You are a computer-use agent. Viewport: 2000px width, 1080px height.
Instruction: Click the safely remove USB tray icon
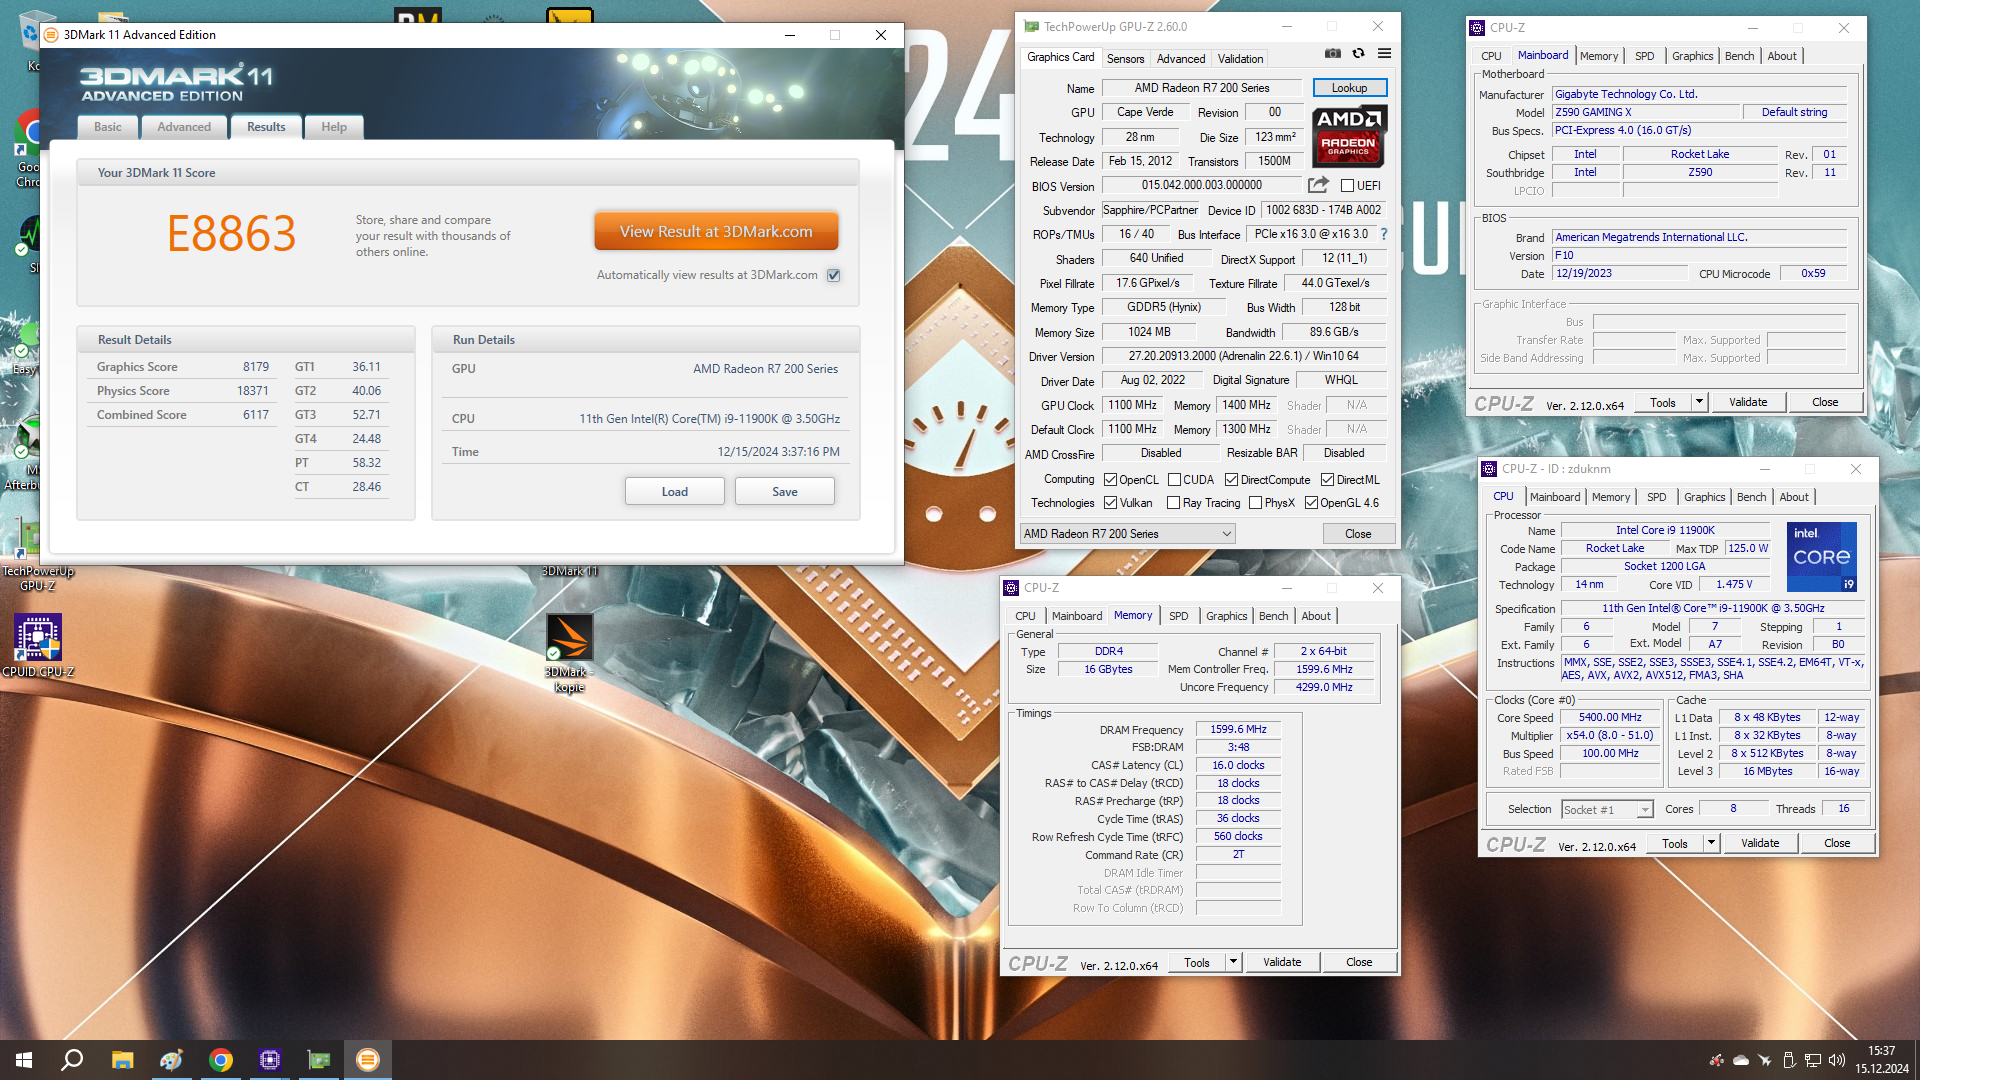click(1788, 1060)
